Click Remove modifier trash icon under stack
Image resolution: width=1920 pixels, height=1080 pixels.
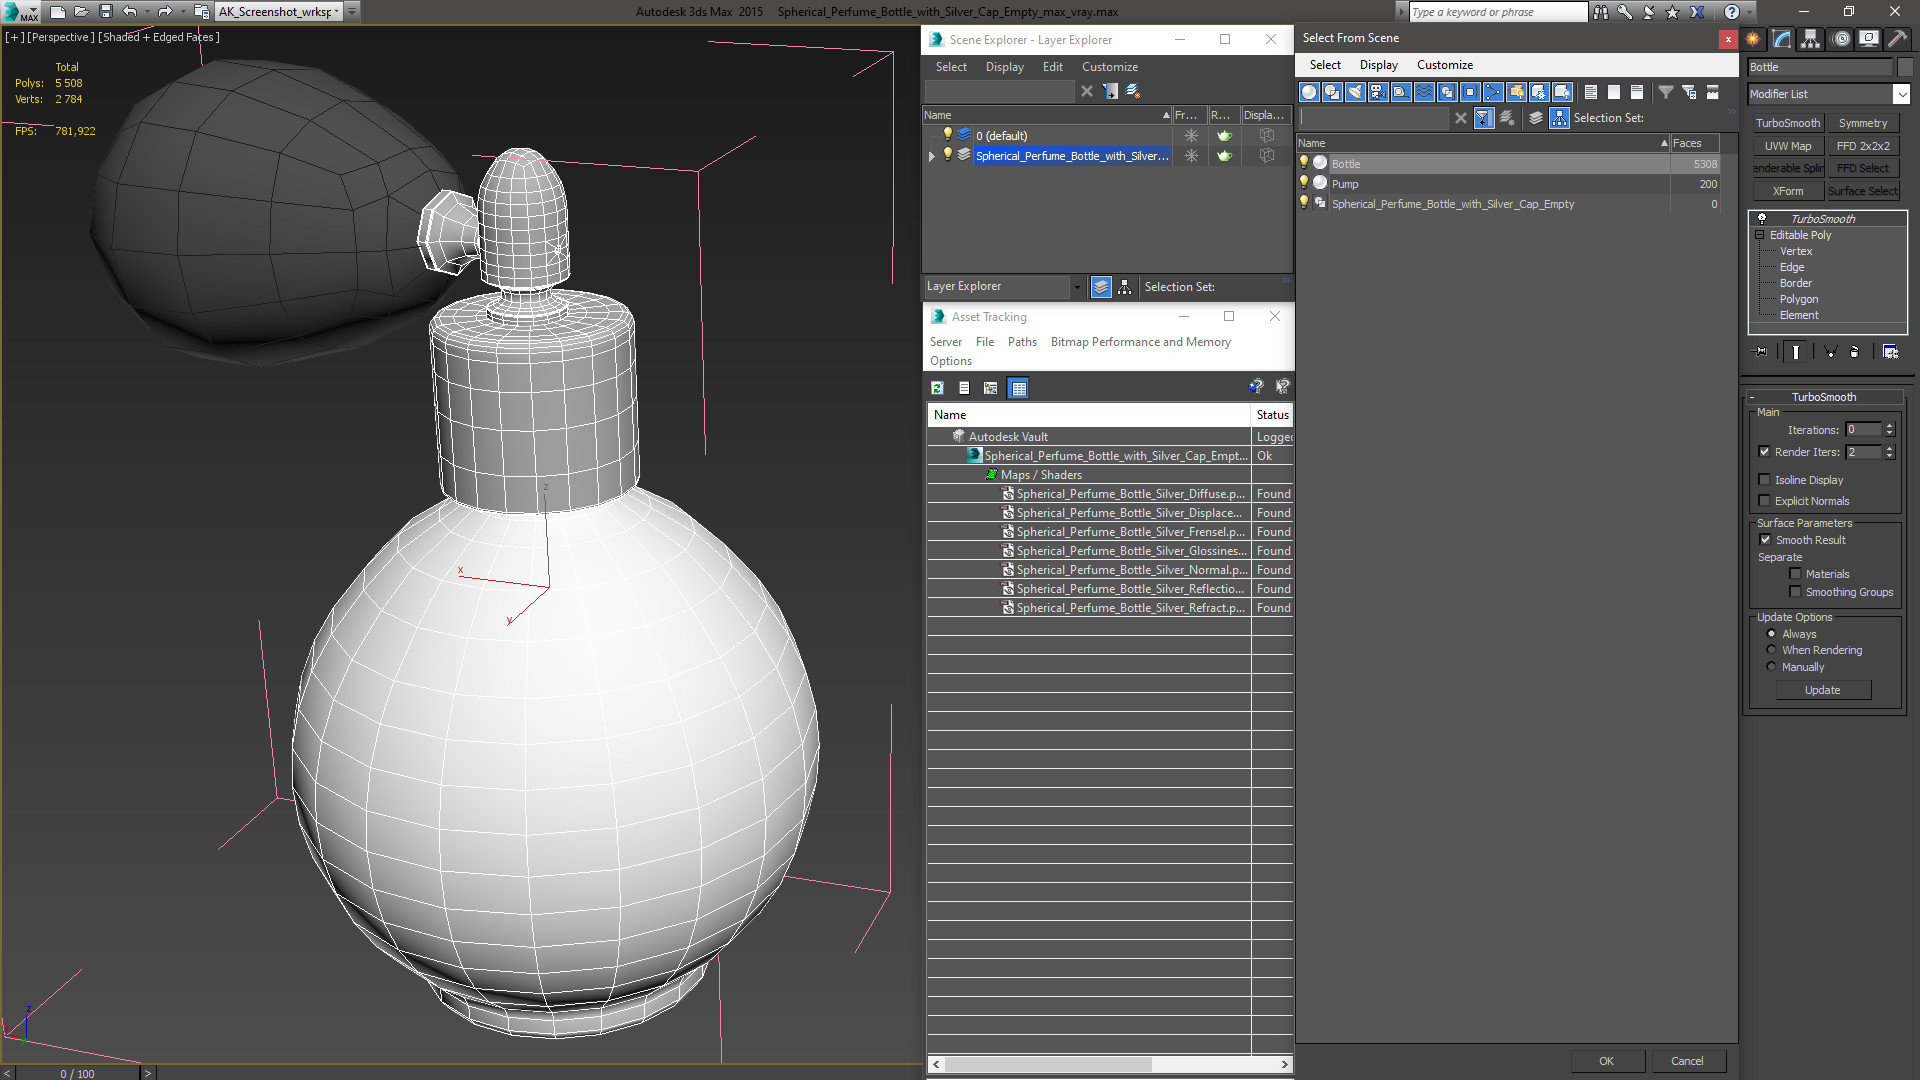[1854, 352]
